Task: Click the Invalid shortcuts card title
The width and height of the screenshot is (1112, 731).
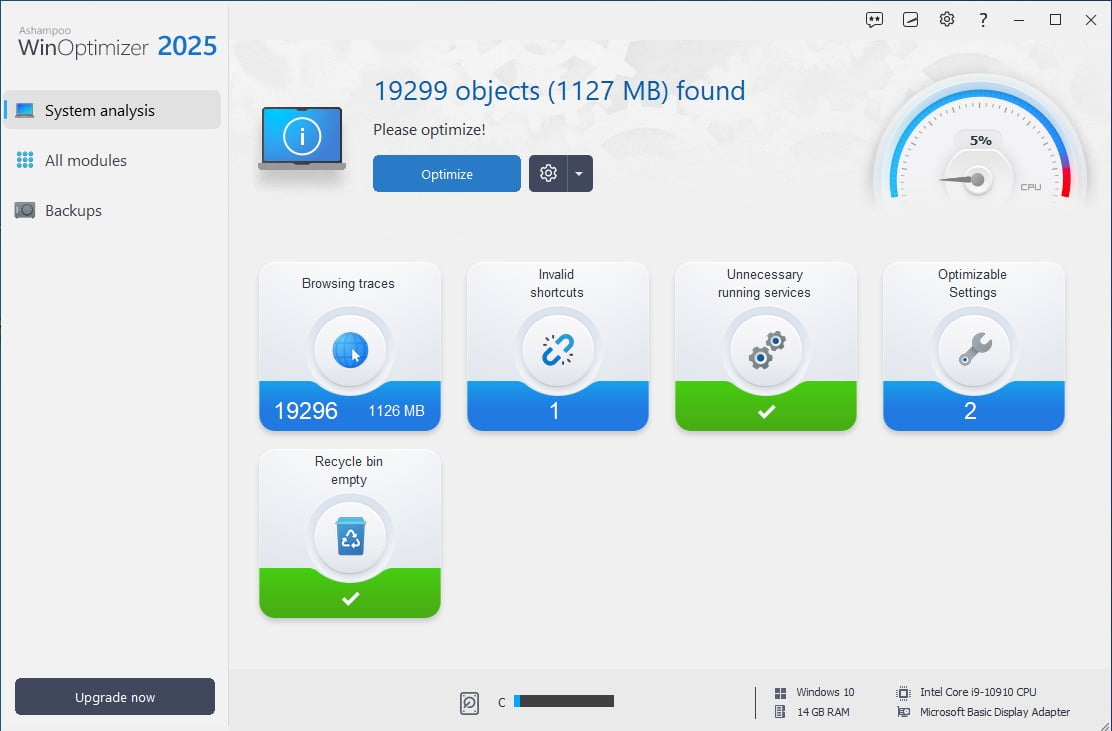Action: [557, 284]
